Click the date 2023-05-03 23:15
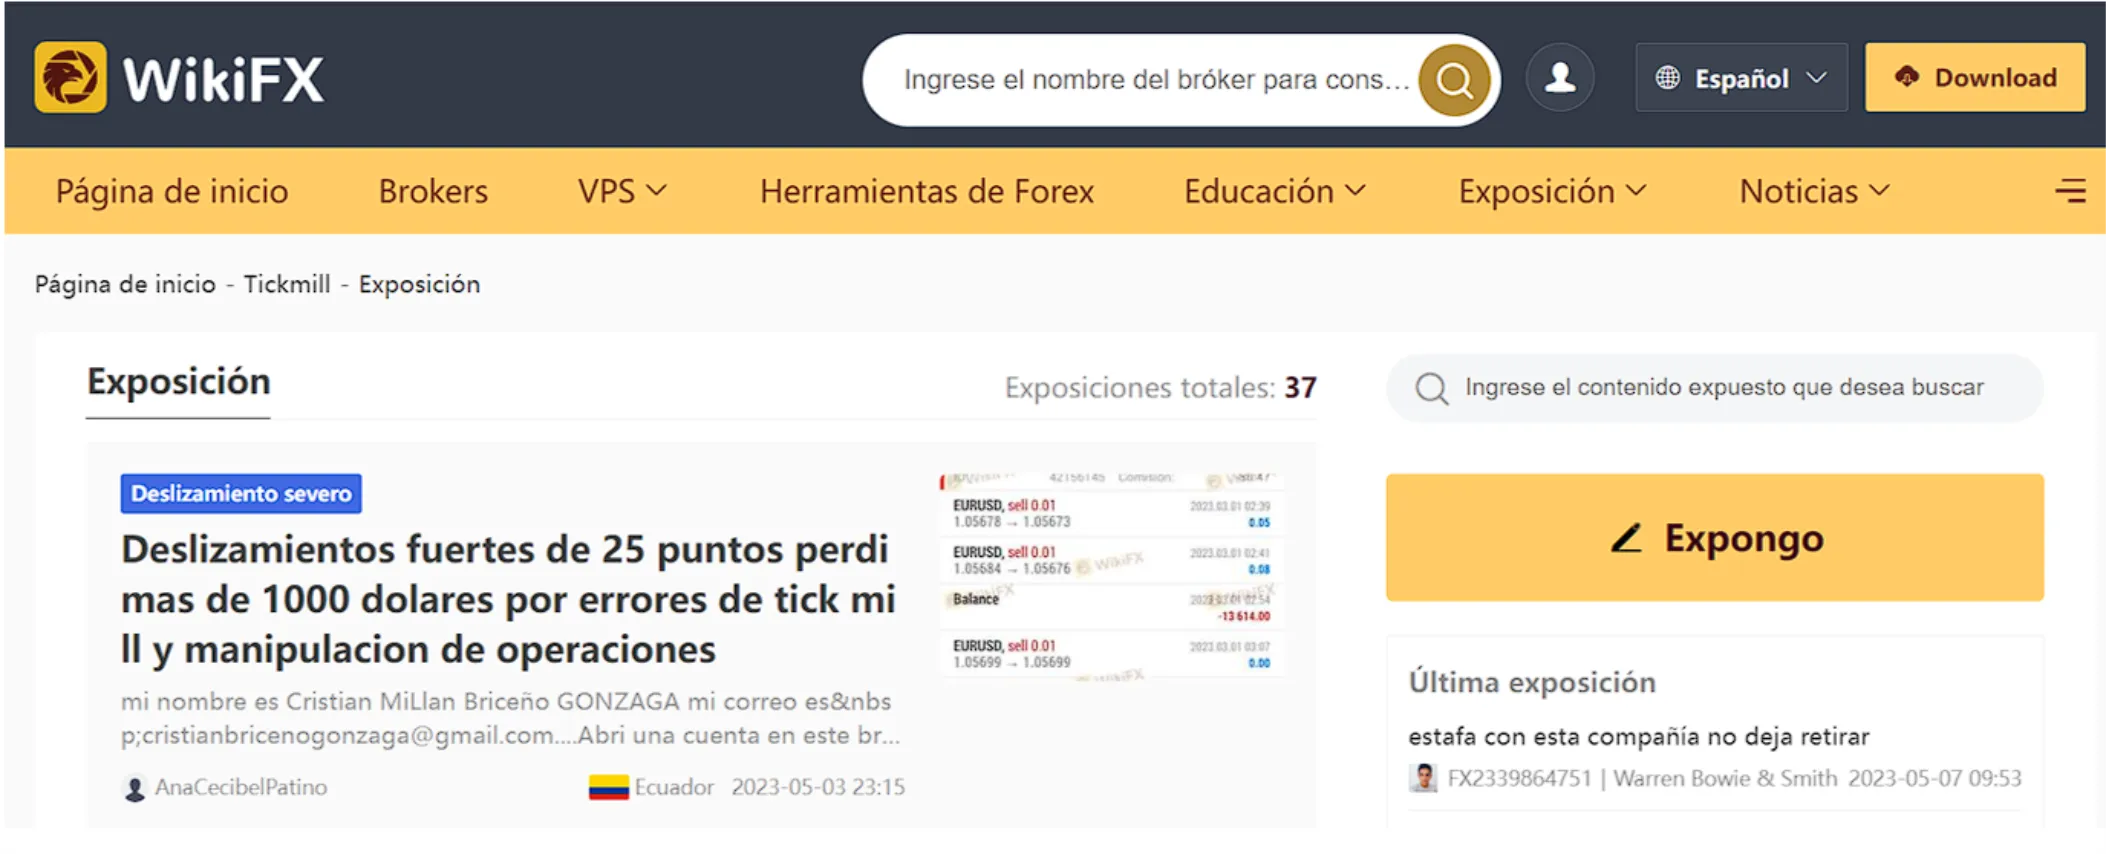Viewport: 2106px width, 854px height. (x=818, y=787)
